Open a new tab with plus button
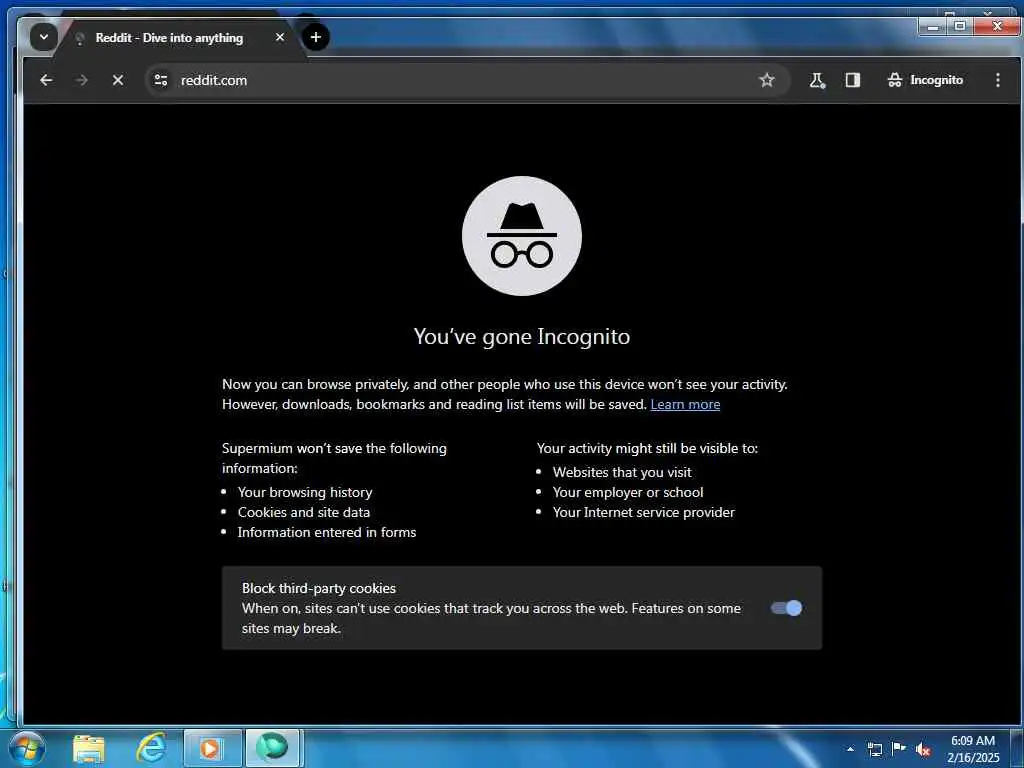 pos(315,37)
